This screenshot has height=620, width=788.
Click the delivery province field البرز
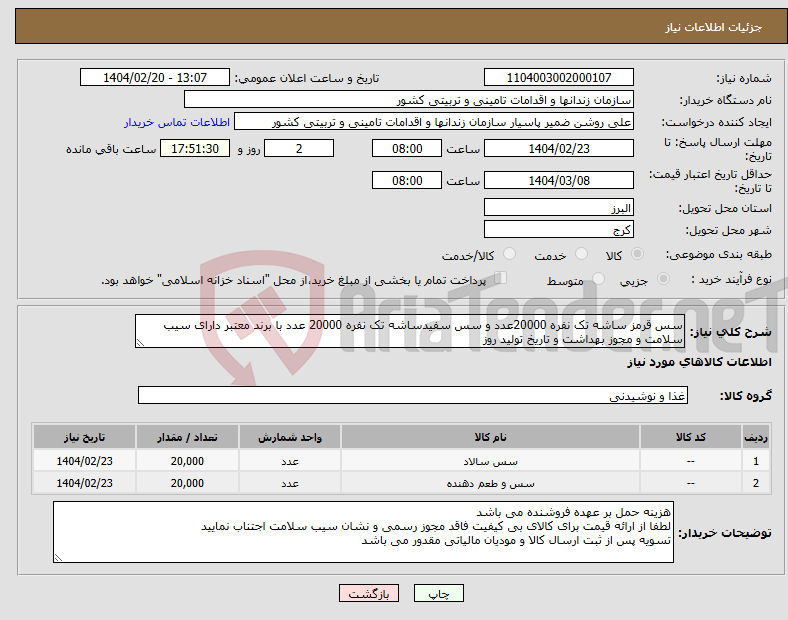tap(559, 208)
